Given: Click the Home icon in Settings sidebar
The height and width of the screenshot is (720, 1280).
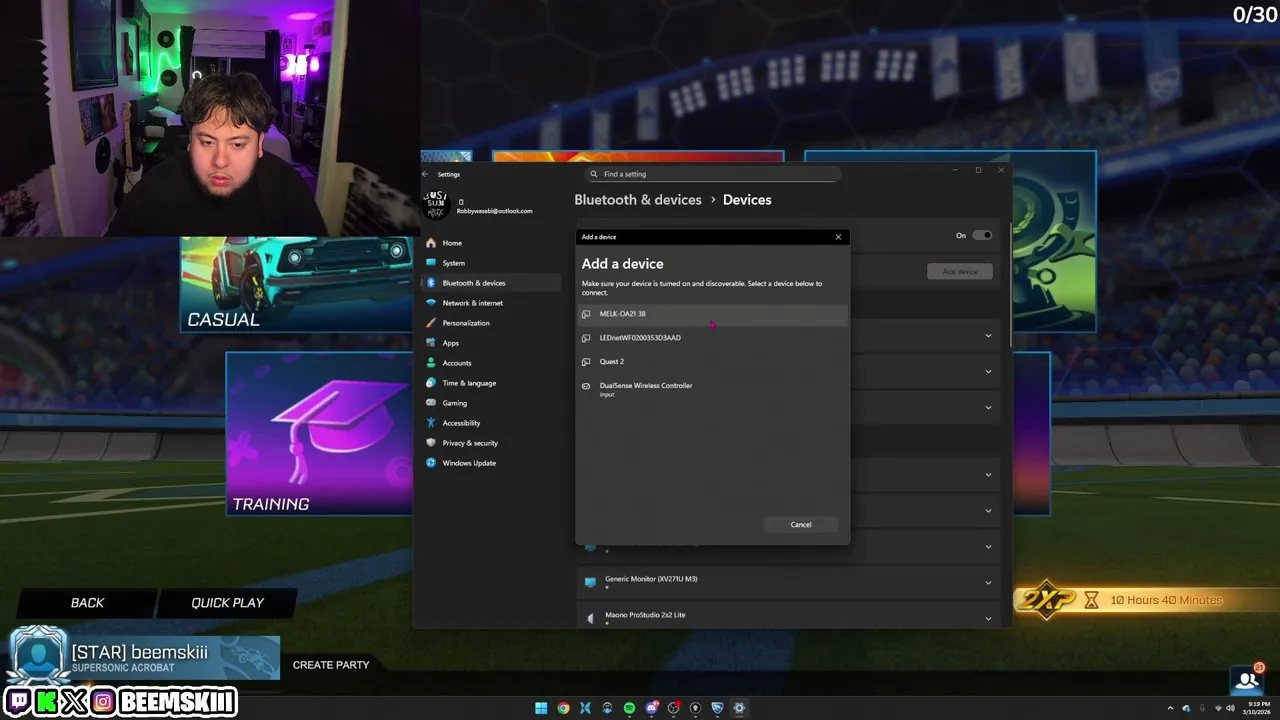Looking at the screenshot, I should (431, 243).
